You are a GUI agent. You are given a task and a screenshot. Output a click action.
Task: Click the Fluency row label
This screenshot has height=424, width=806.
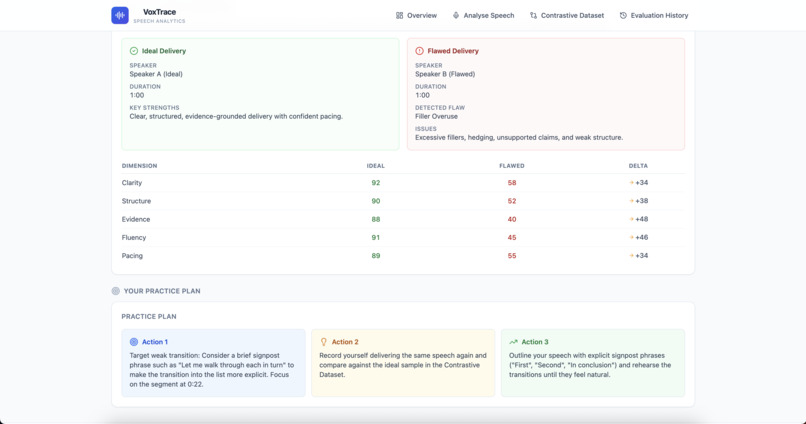point(134,237)
